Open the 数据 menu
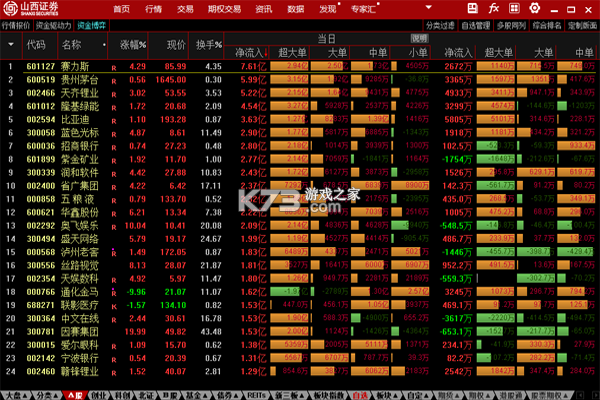The width and height of the screenshot is (600, 400). point(295,9)
